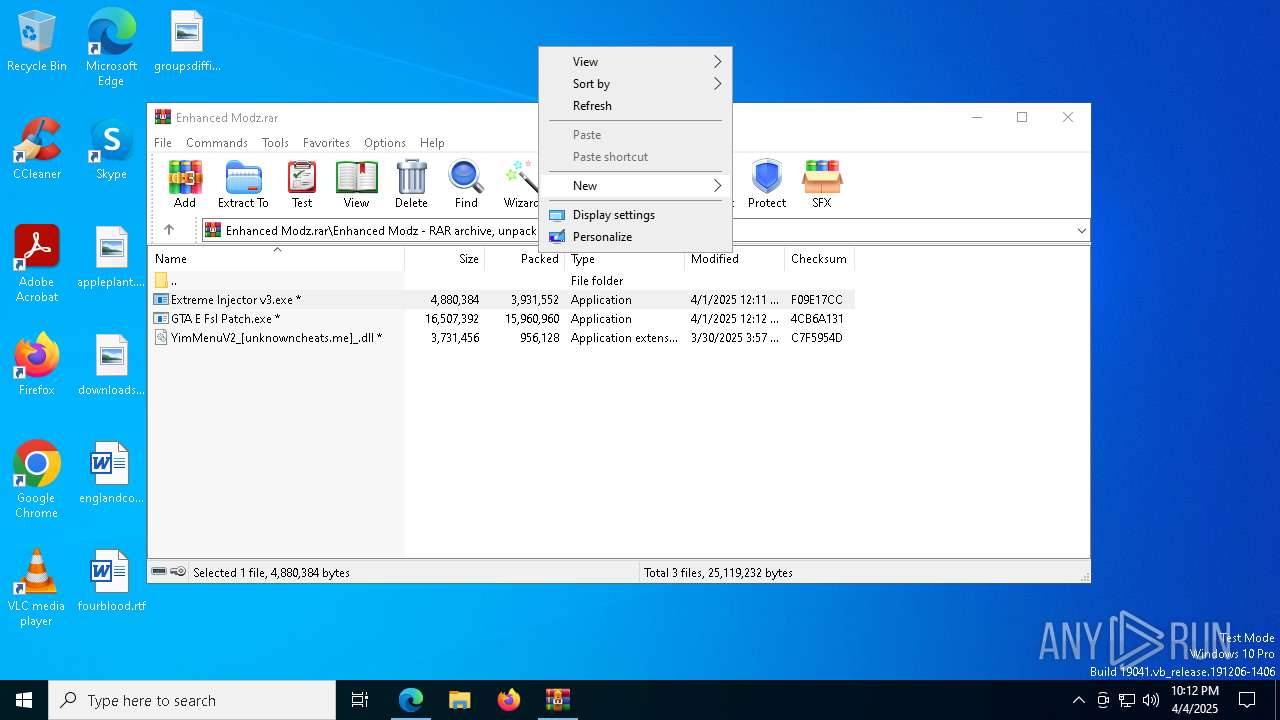Select the Extreme Injector v3.exe row
The height and width of the screenshot is (720, 1280).
pyautogui.click(x=502, y=300)
